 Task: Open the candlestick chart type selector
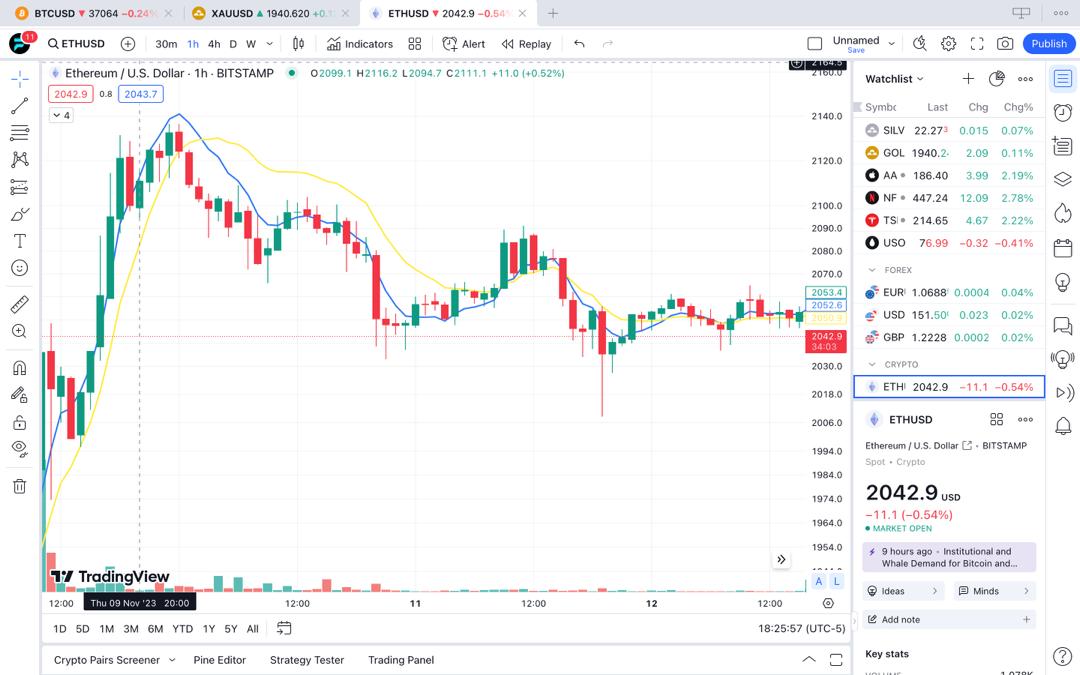[x=298, y=44]
